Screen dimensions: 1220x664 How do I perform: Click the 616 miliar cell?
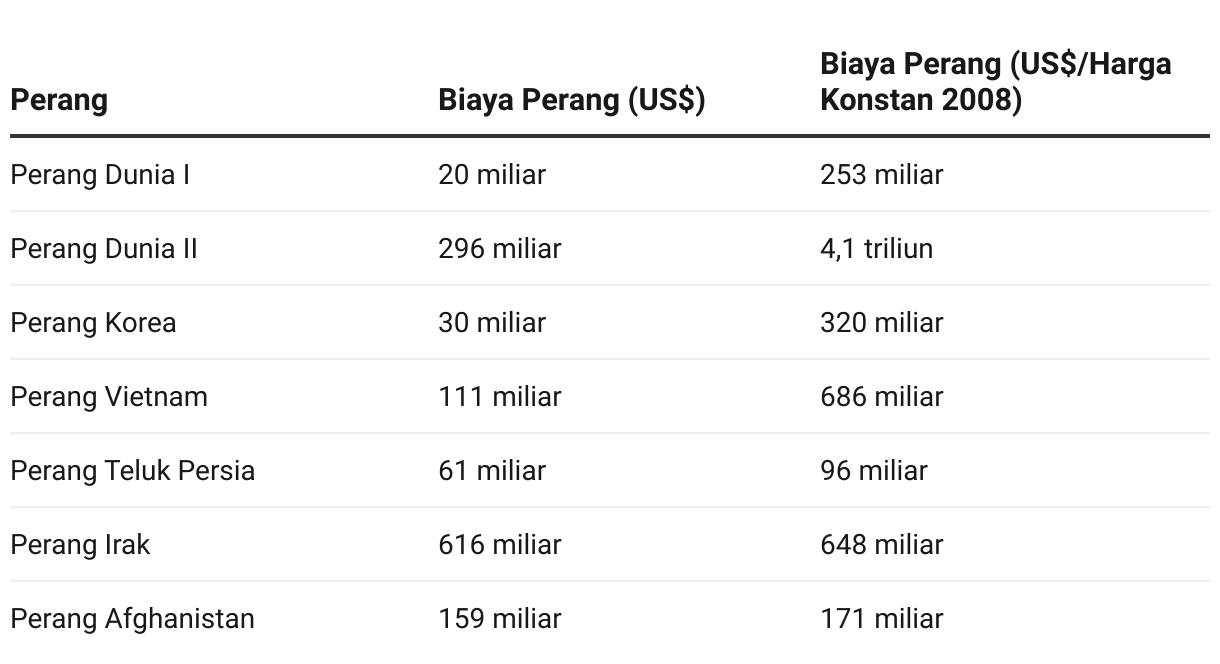[x=500, y=545]
